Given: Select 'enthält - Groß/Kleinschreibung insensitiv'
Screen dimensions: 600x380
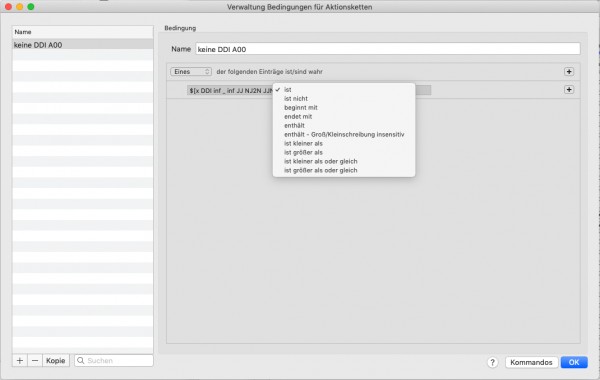Looking at the screenshot, I should click(x=344, y=134).
